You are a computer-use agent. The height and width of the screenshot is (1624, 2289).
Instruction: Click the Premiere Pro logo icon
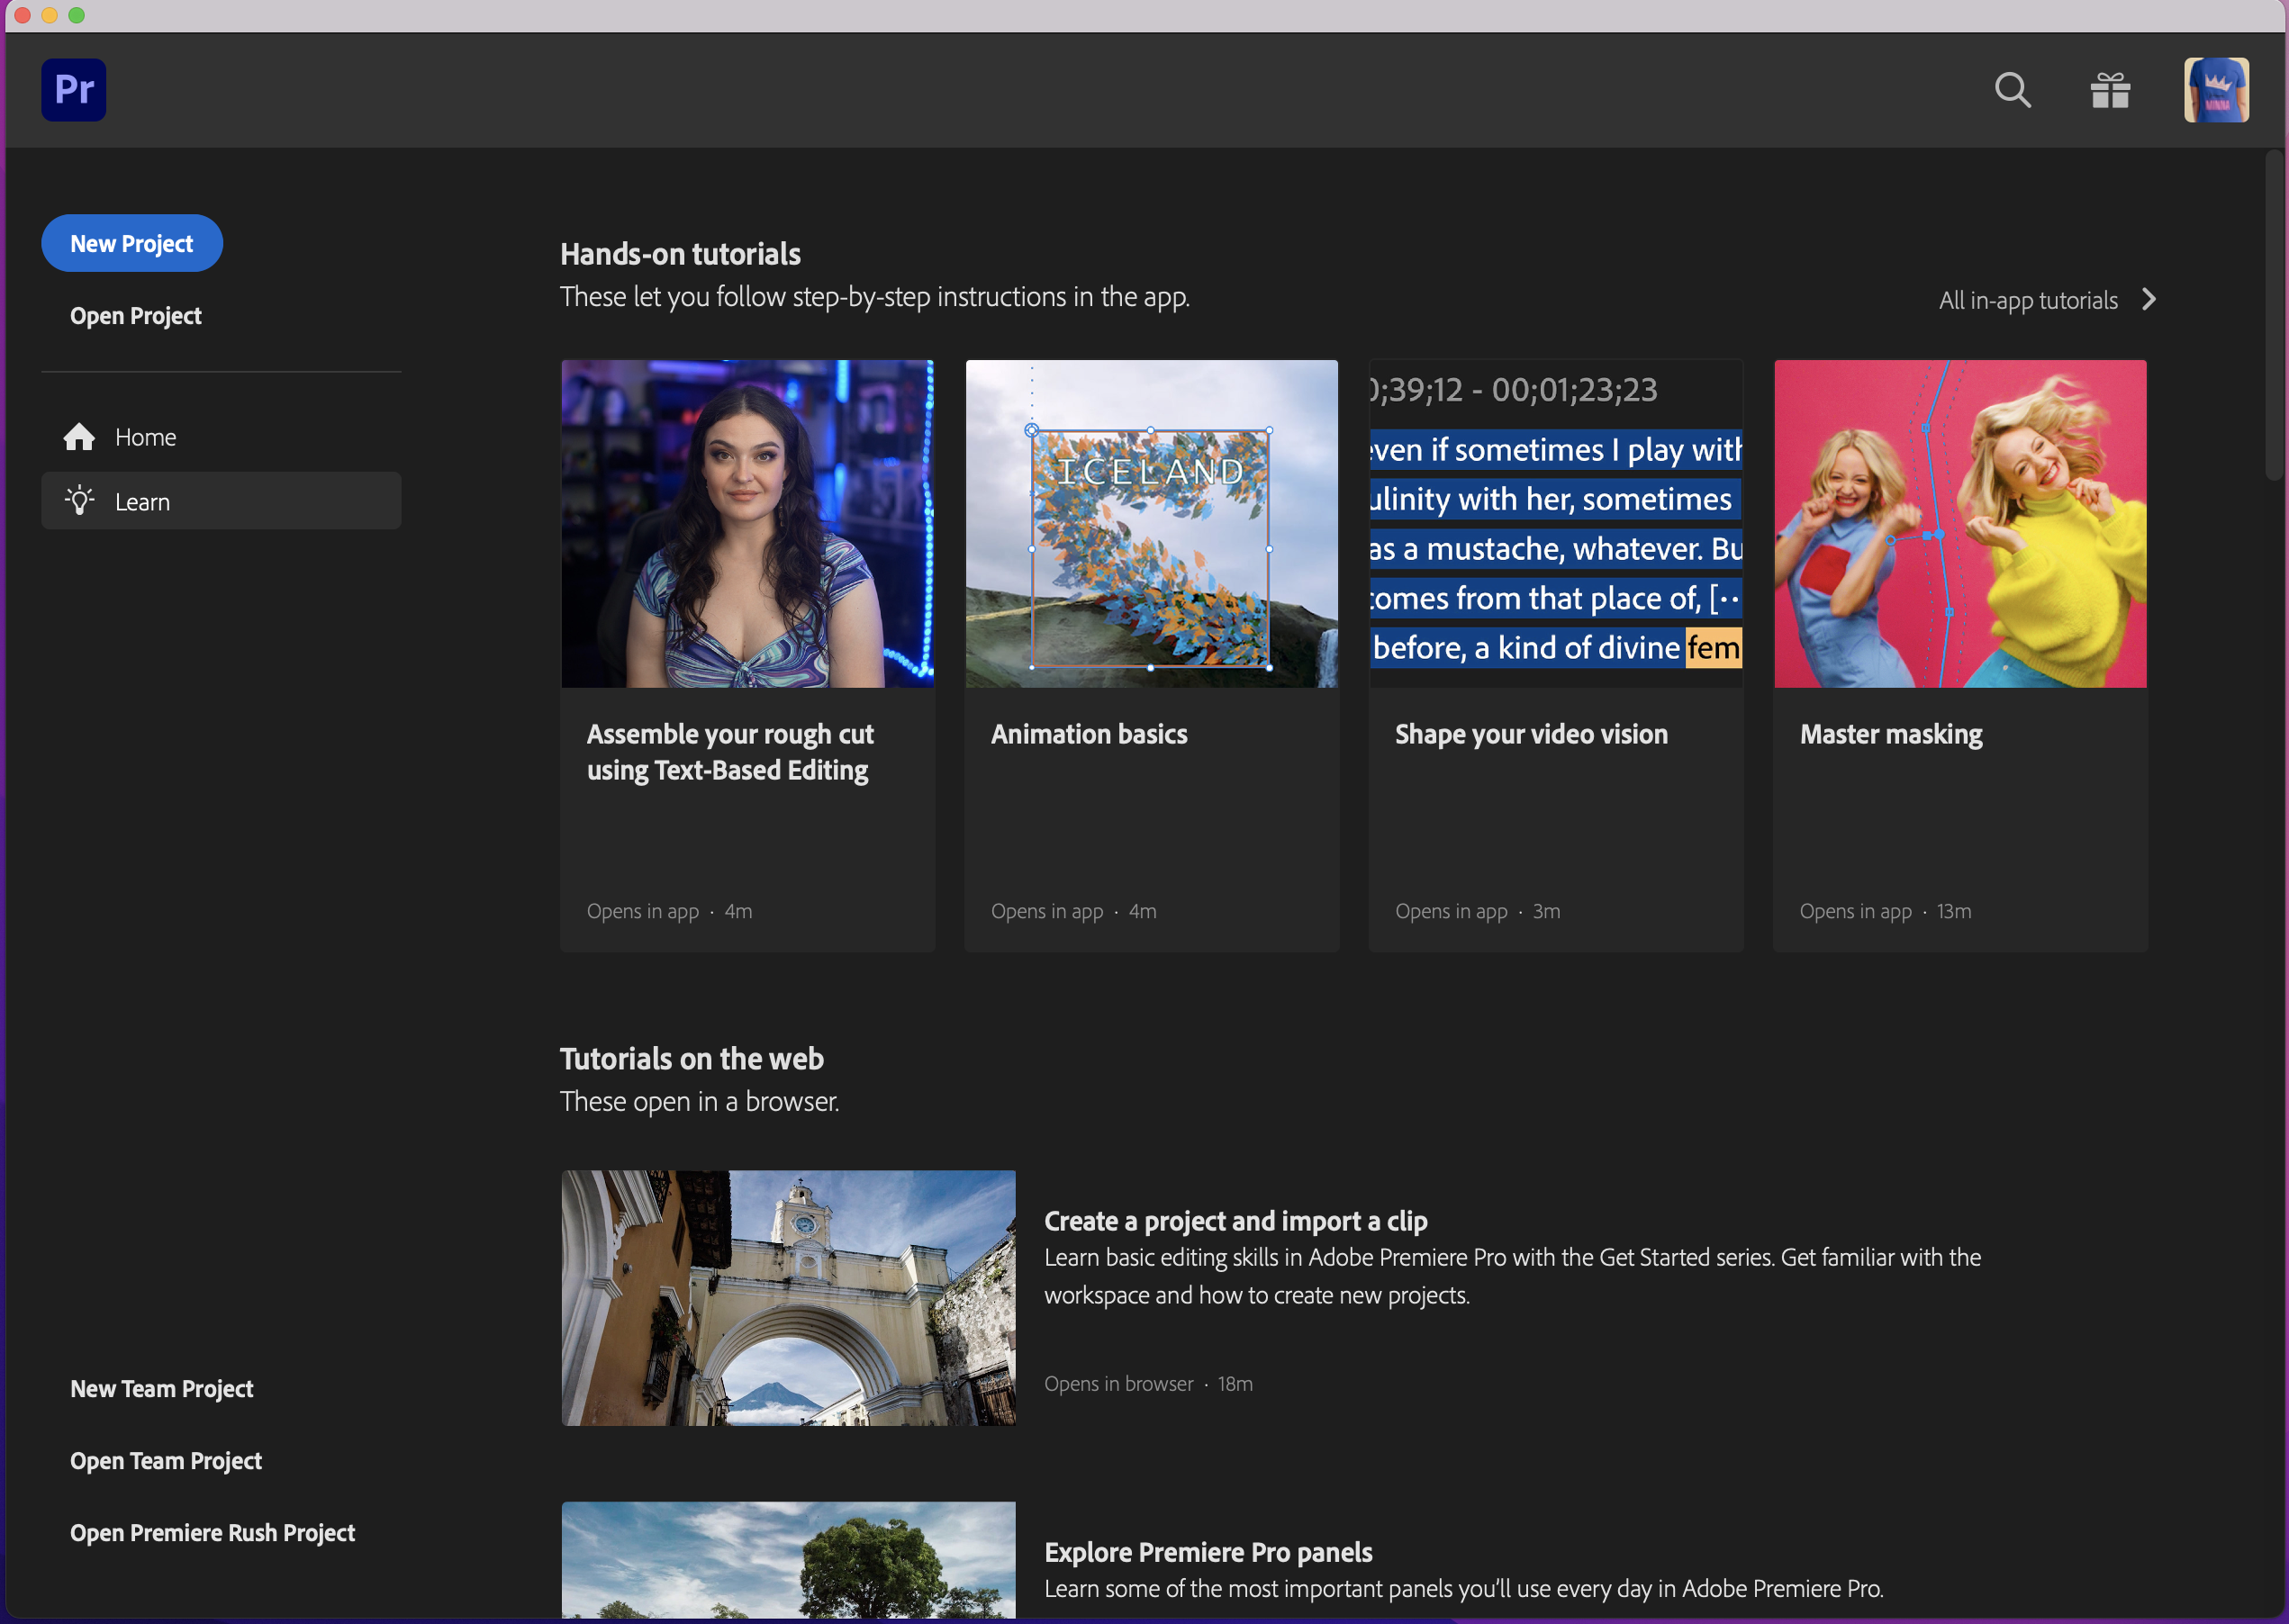click(x=73, y=90)
